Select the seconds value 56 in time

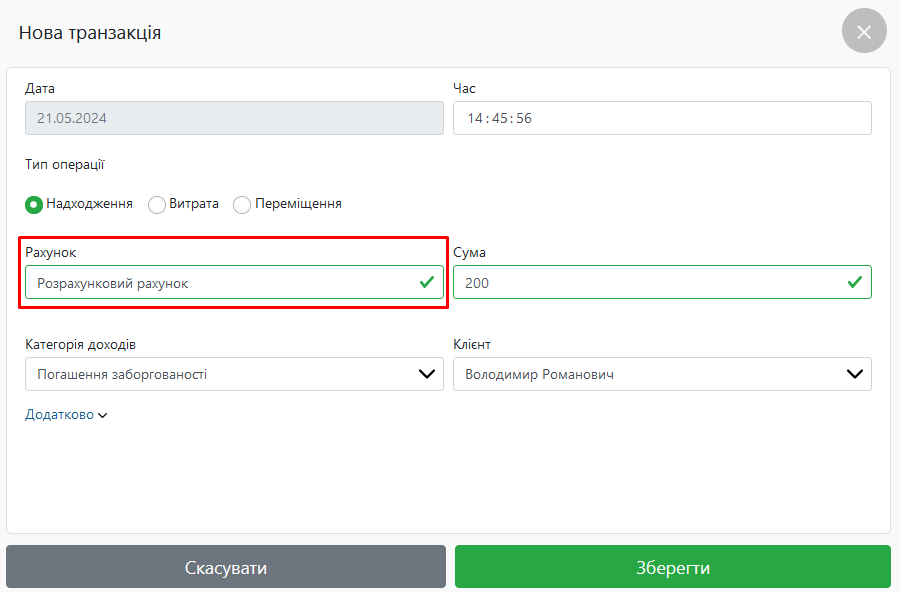coord(524,118)
